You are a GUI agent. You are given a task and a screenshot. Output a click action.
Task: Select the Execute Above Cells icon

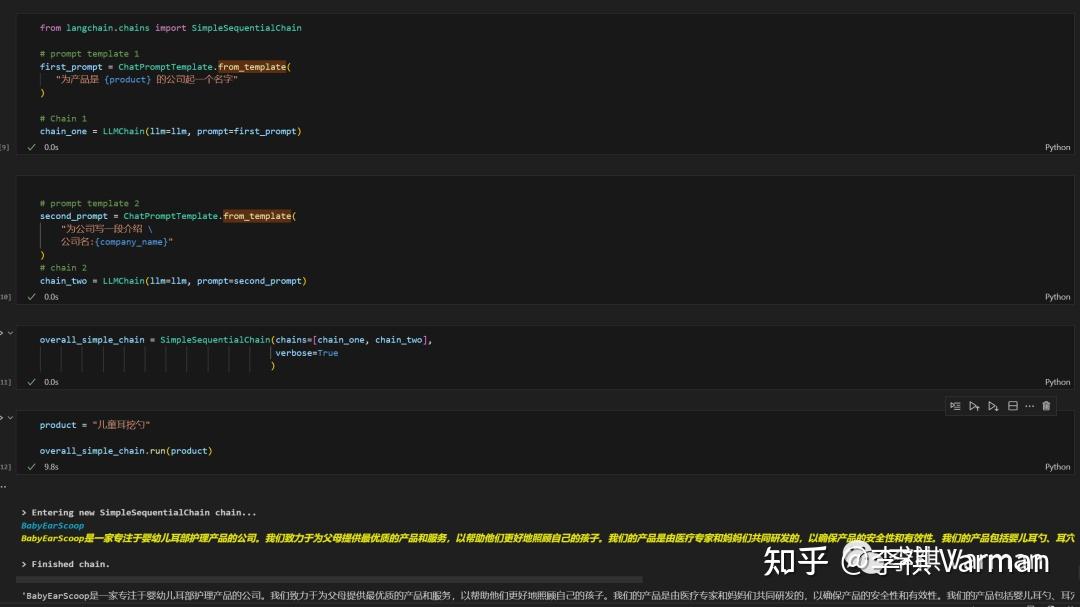(x=975, y=405)
